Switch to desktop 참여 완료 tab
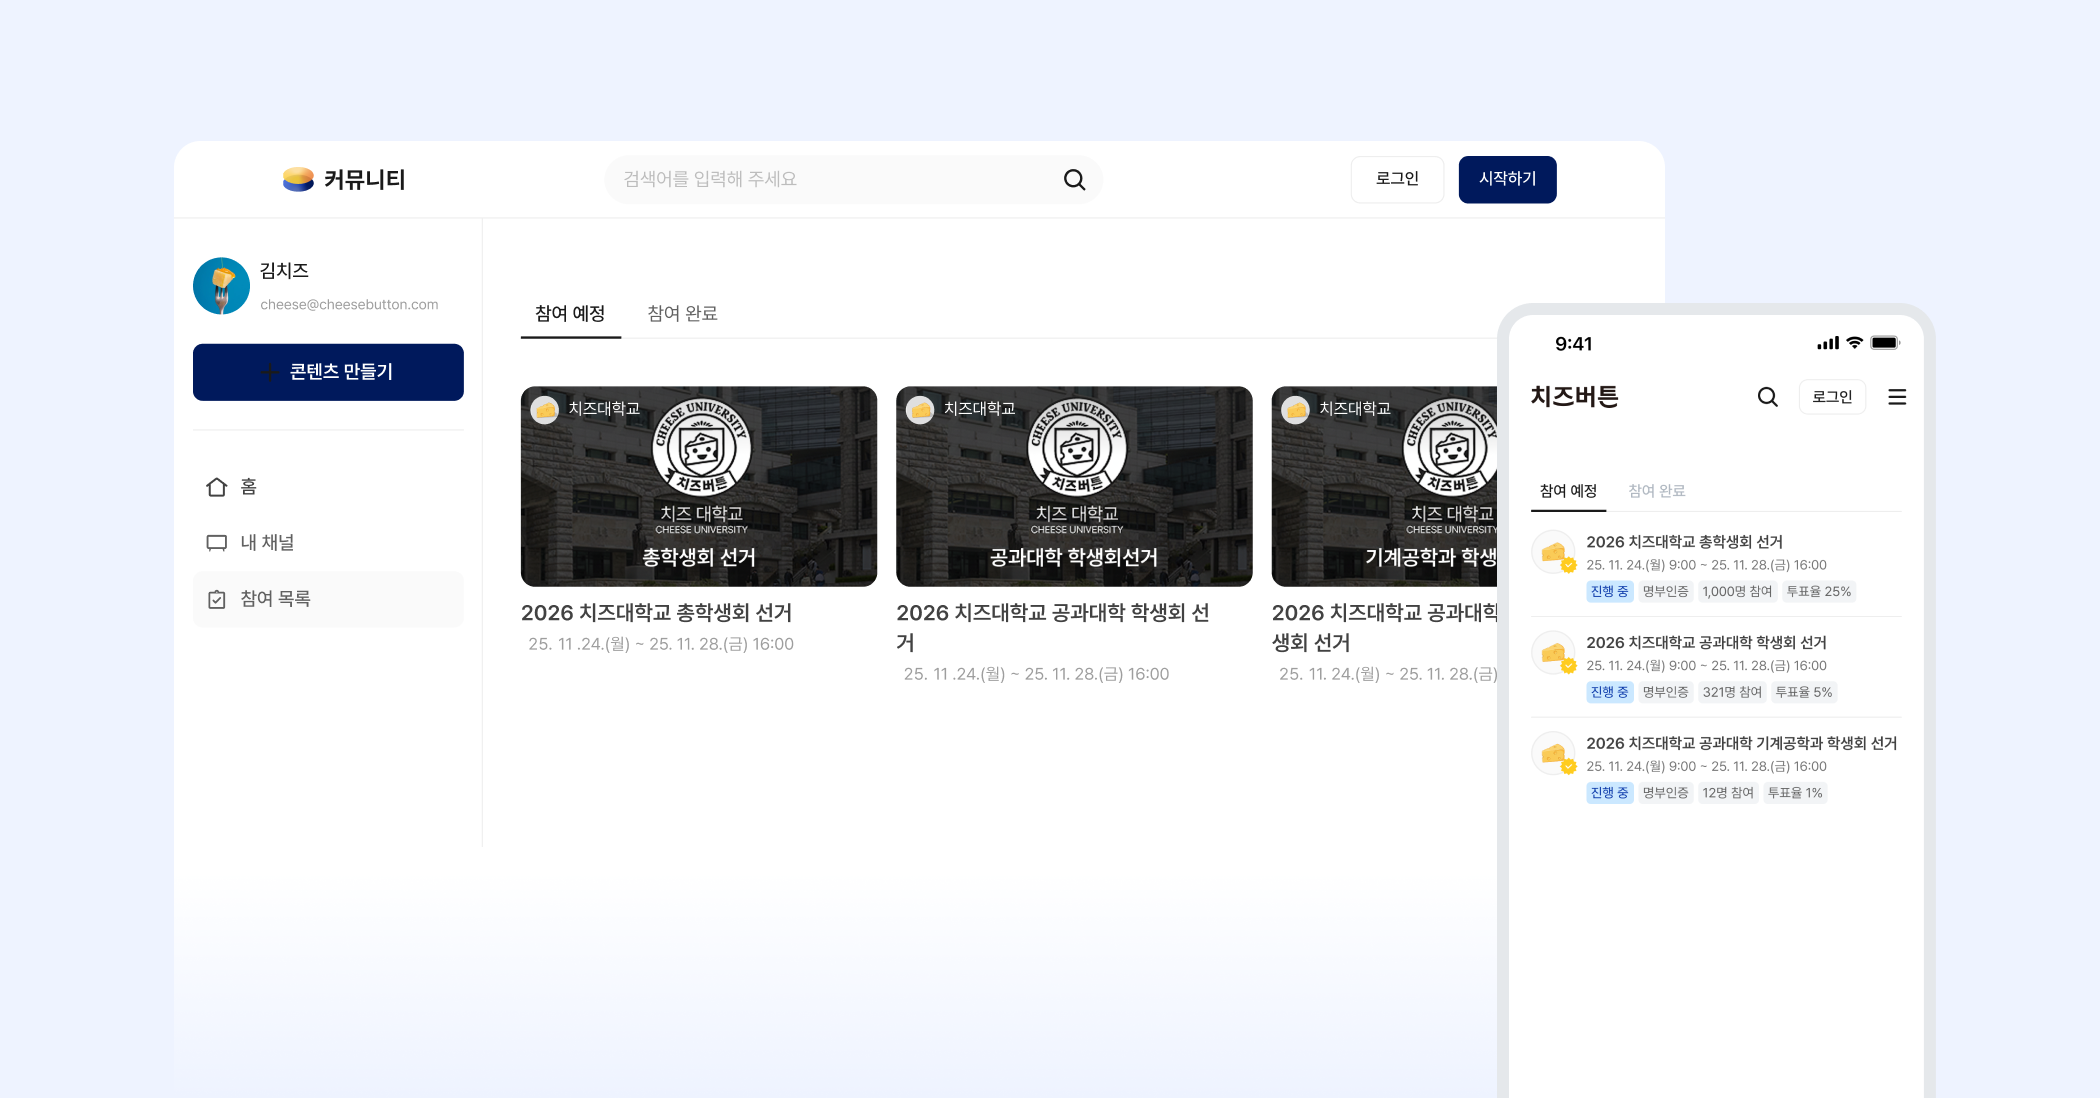Viewport: 2100px width, 1098px height. click(682, 313)
